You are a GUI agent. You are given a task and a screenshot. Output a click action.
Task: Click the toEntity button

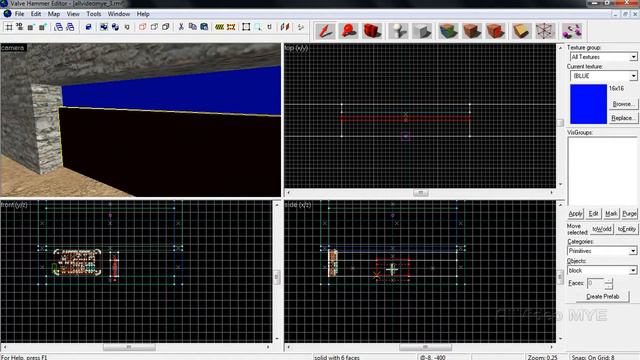[x=627, y=229]
